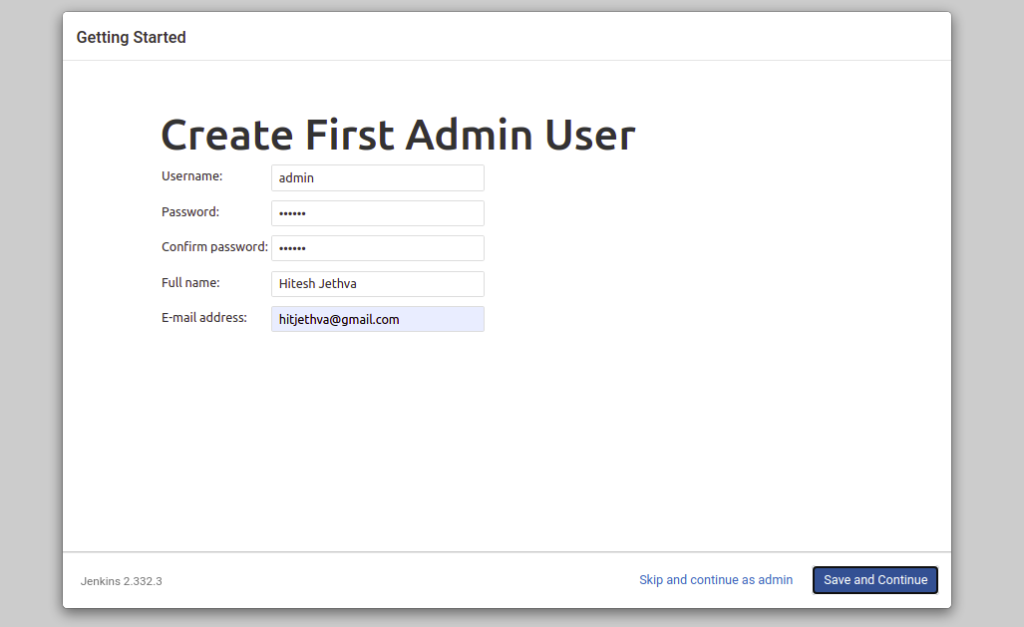Viewport: 1024px width, 627px height.
Task: Click the Confirm password: label
Action: 214,247
